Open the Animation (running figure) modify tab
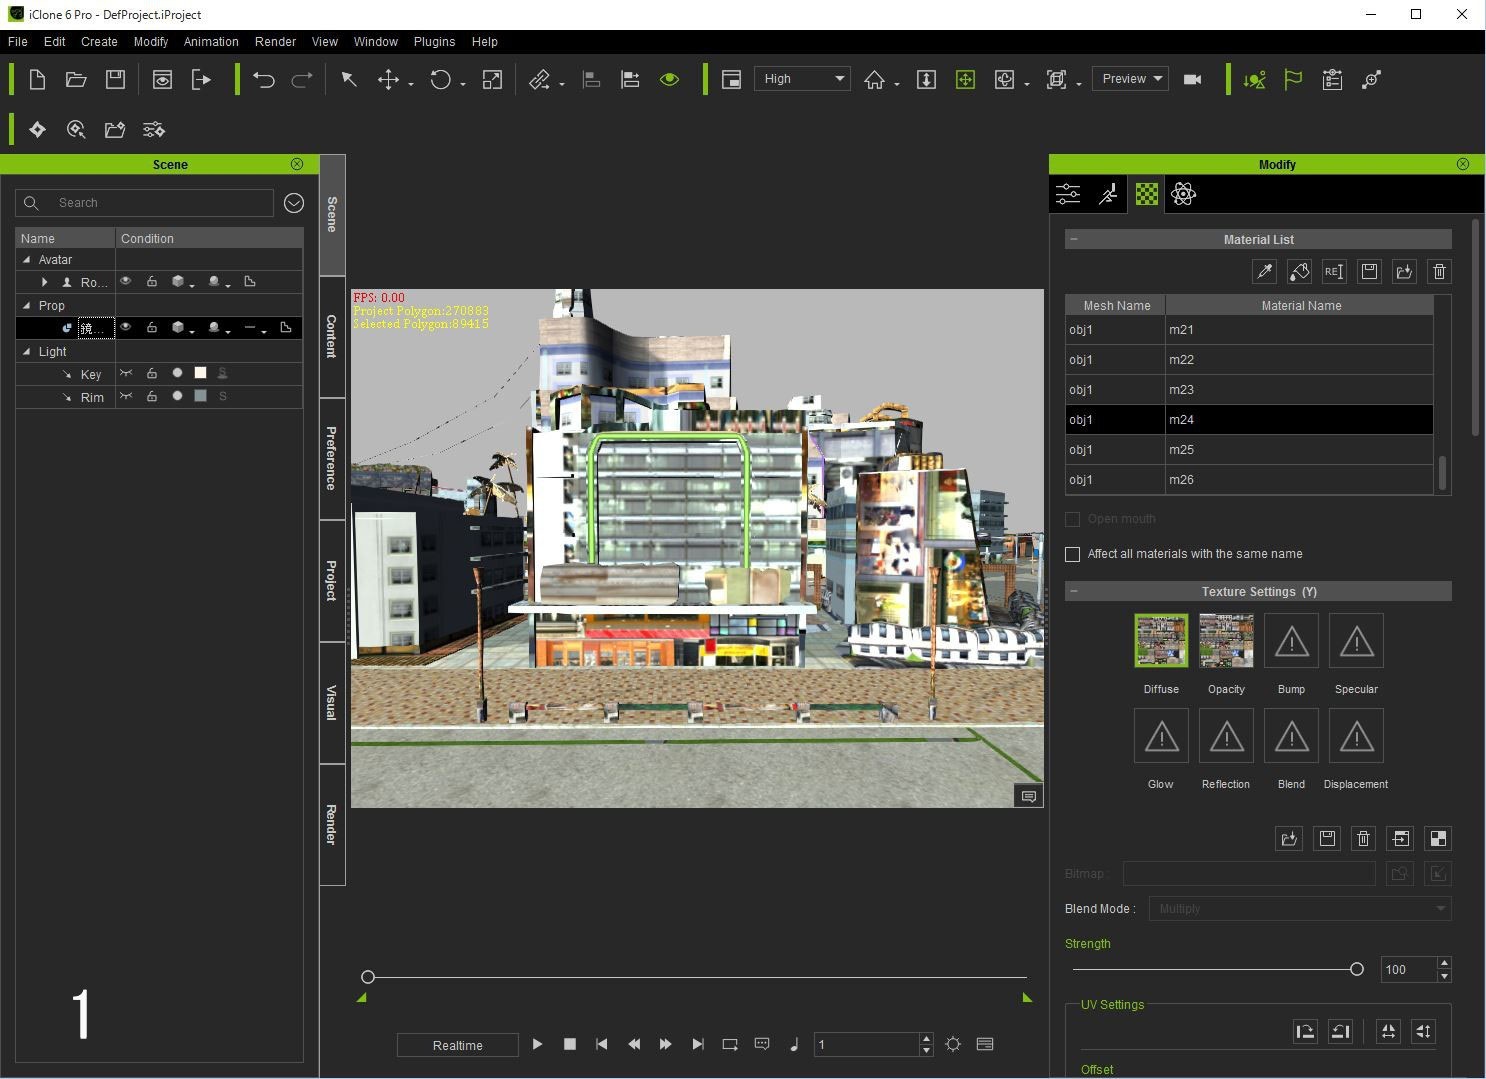1486x1079 pixels. [x=1108, y=194]
